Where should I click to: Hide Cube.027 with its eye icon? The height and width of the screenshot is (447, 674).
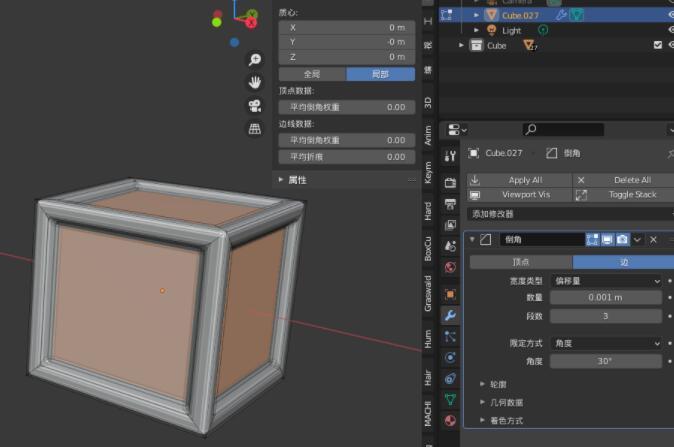point(671,15)
